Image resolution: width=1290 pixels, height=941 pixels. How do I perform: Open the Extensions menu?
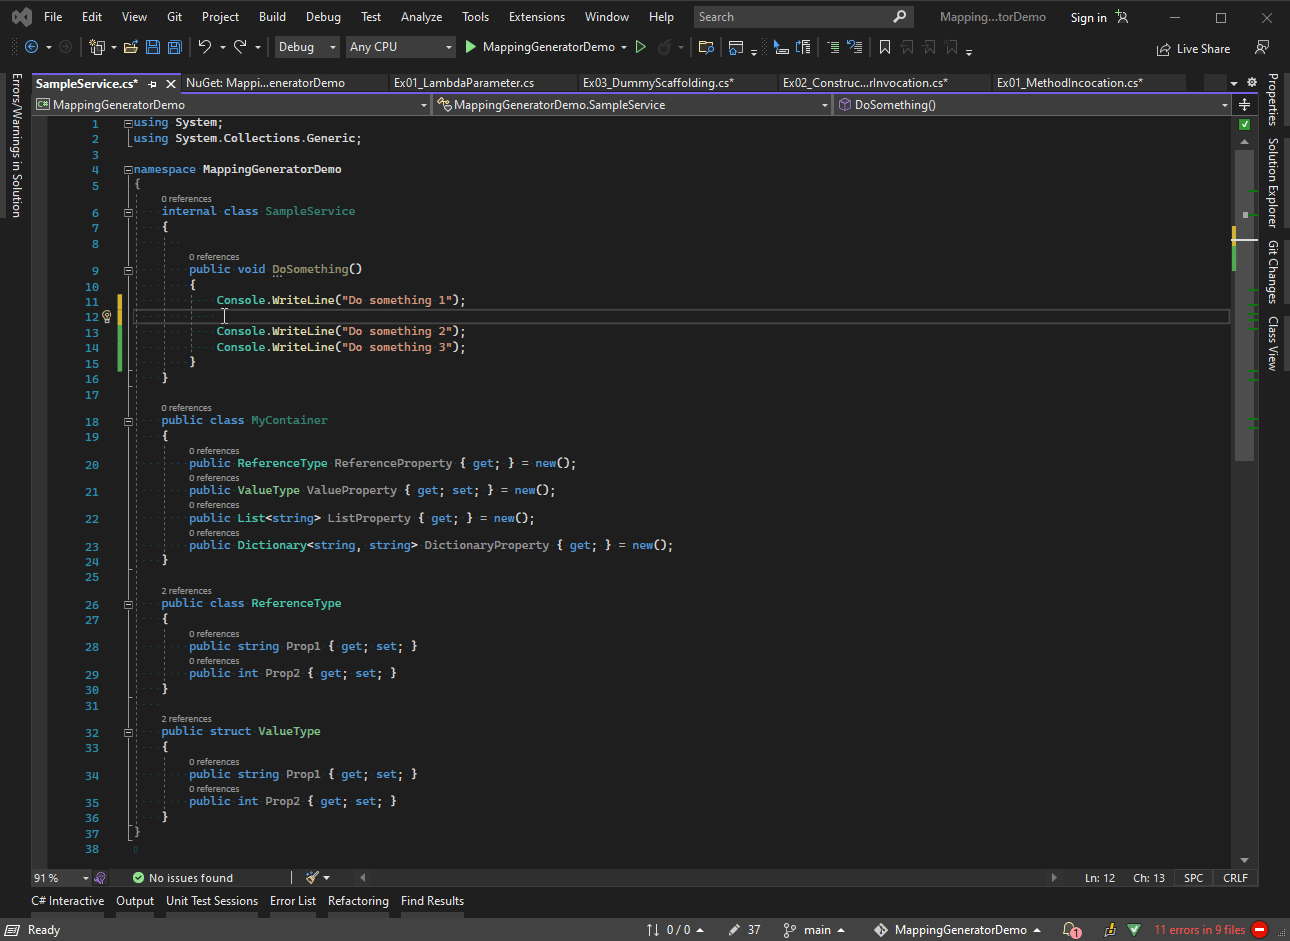(537, 17)
